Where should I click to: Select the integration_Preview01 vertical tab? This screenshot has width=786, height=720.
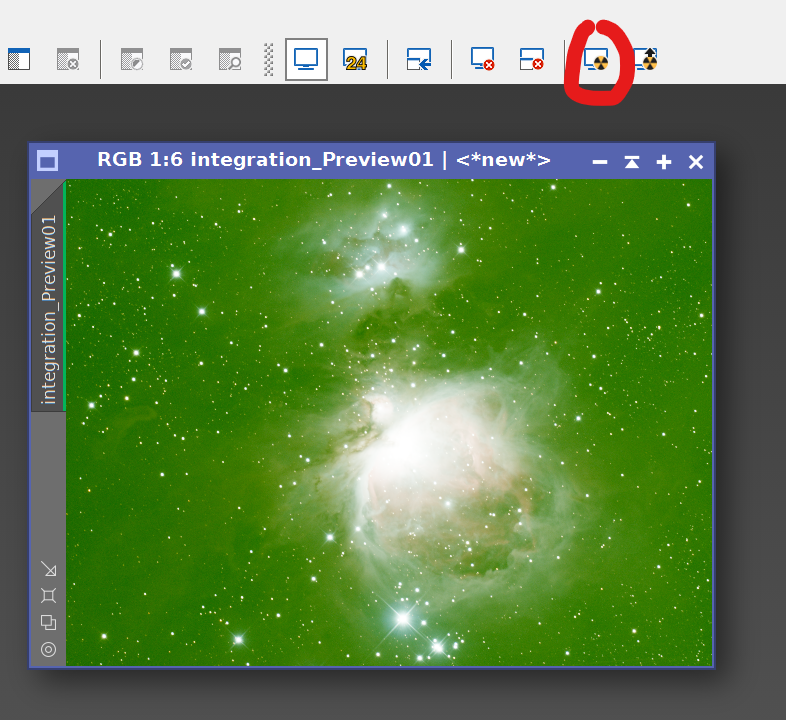[48, 310]
